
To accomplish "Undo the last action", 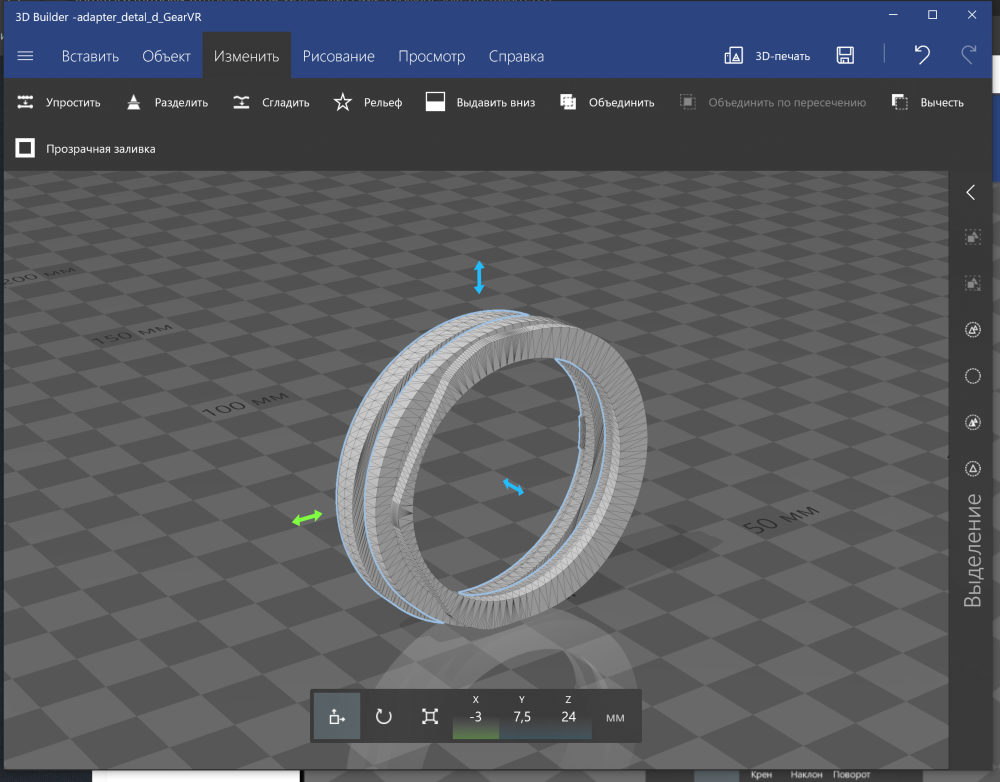I will (922, 56).
